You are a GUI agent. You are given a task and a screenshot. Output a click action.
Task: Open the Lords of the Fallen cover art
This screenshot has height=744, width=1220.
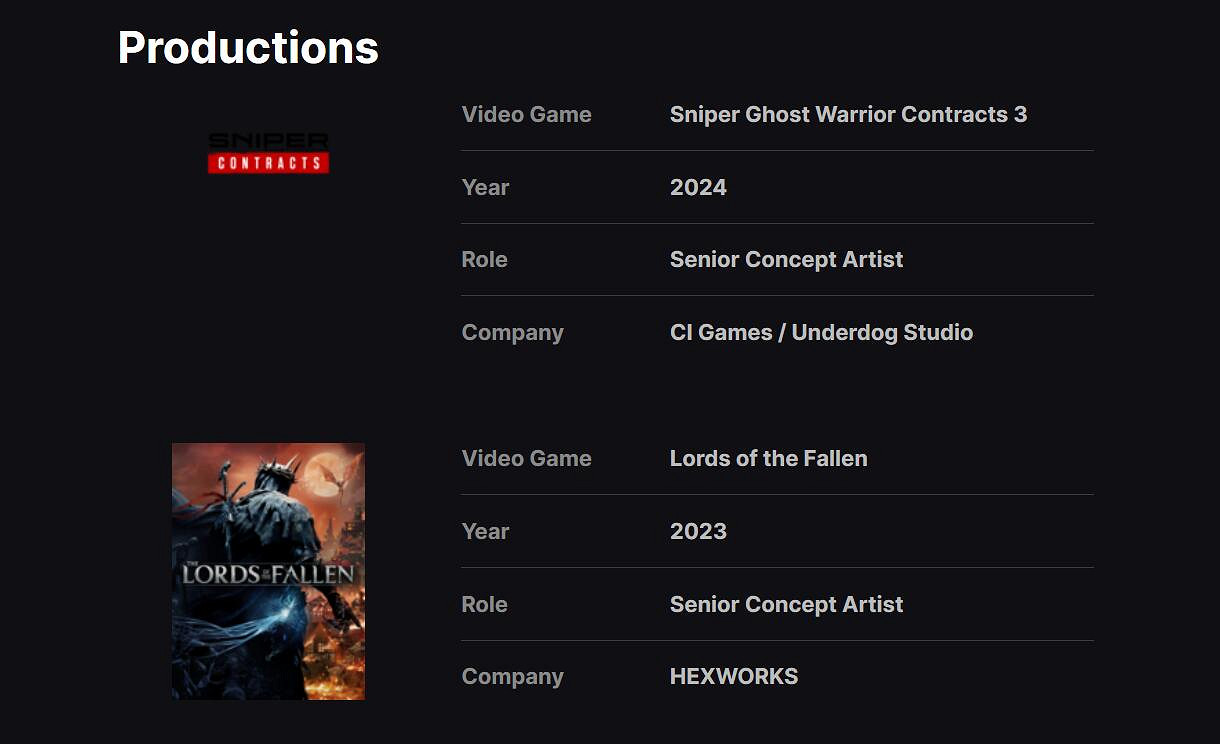coord(268,571)
